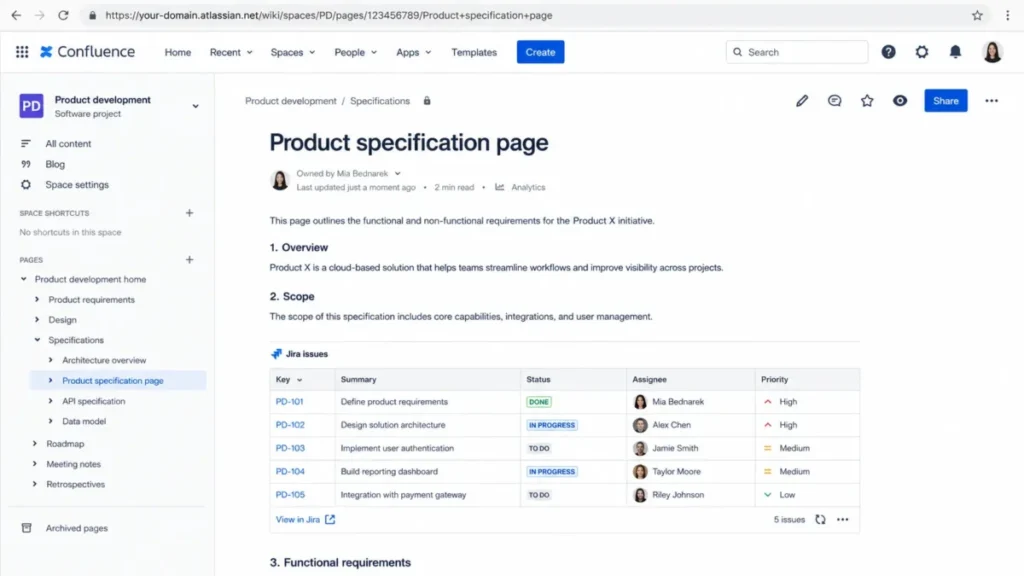
Task: Open Blog in sidebar
Action: click(x=55, y=164)
